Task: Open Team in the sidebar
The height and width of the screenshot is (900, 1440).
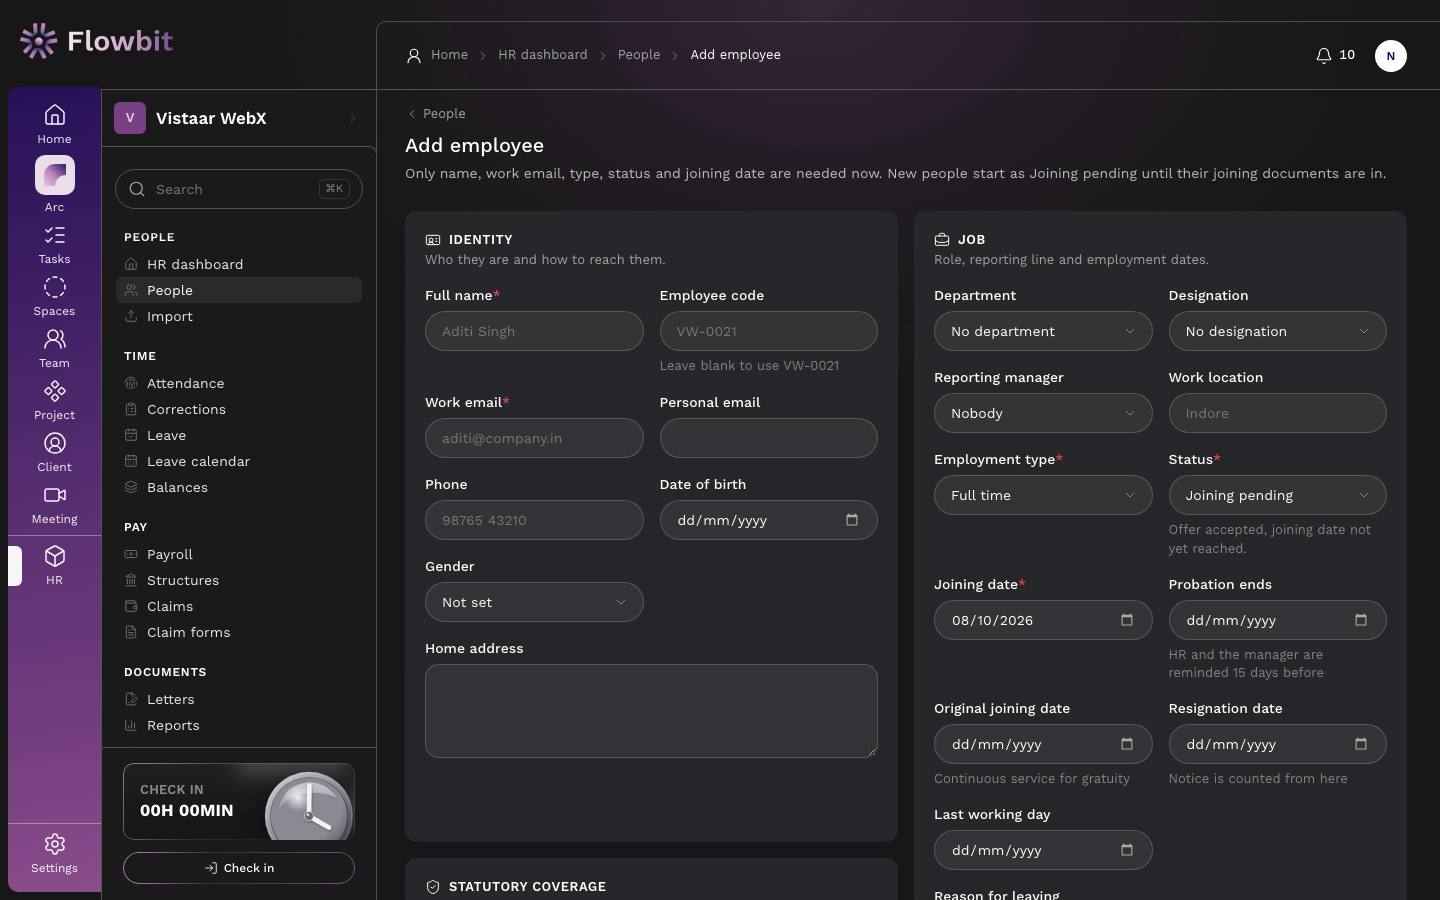Action: (54, 349)
